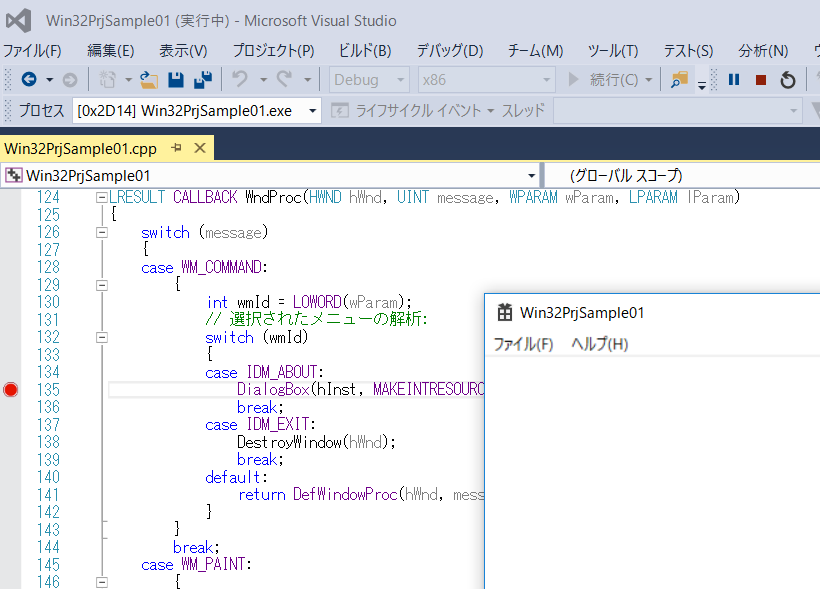Open the デバッグ(D) menu

pos(449,51)
